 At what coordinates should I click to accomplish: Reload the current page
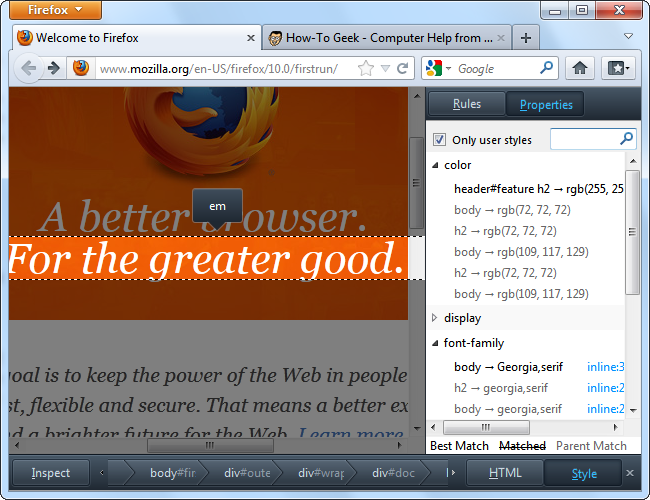tap(402, 68)
